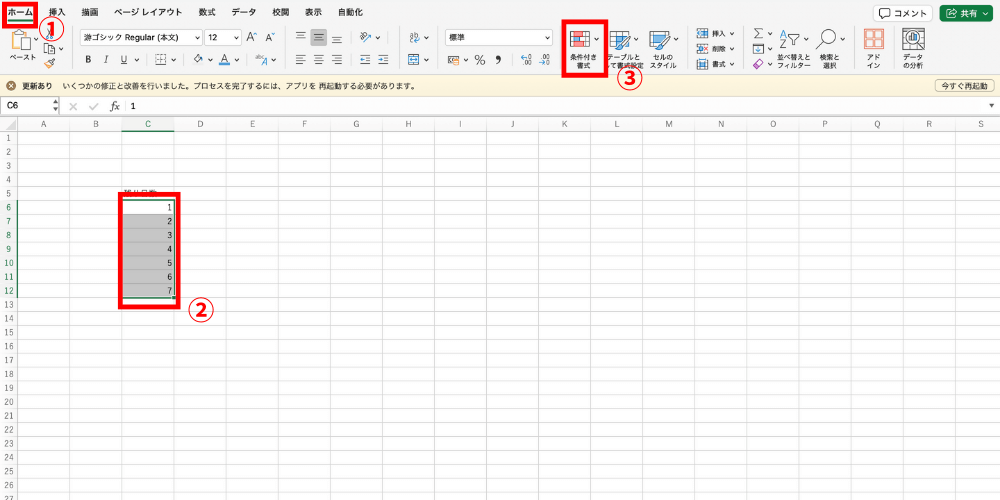The image size is (1000, 500).
Task: Expand the Paste options arrow
Action: (37, 40)
